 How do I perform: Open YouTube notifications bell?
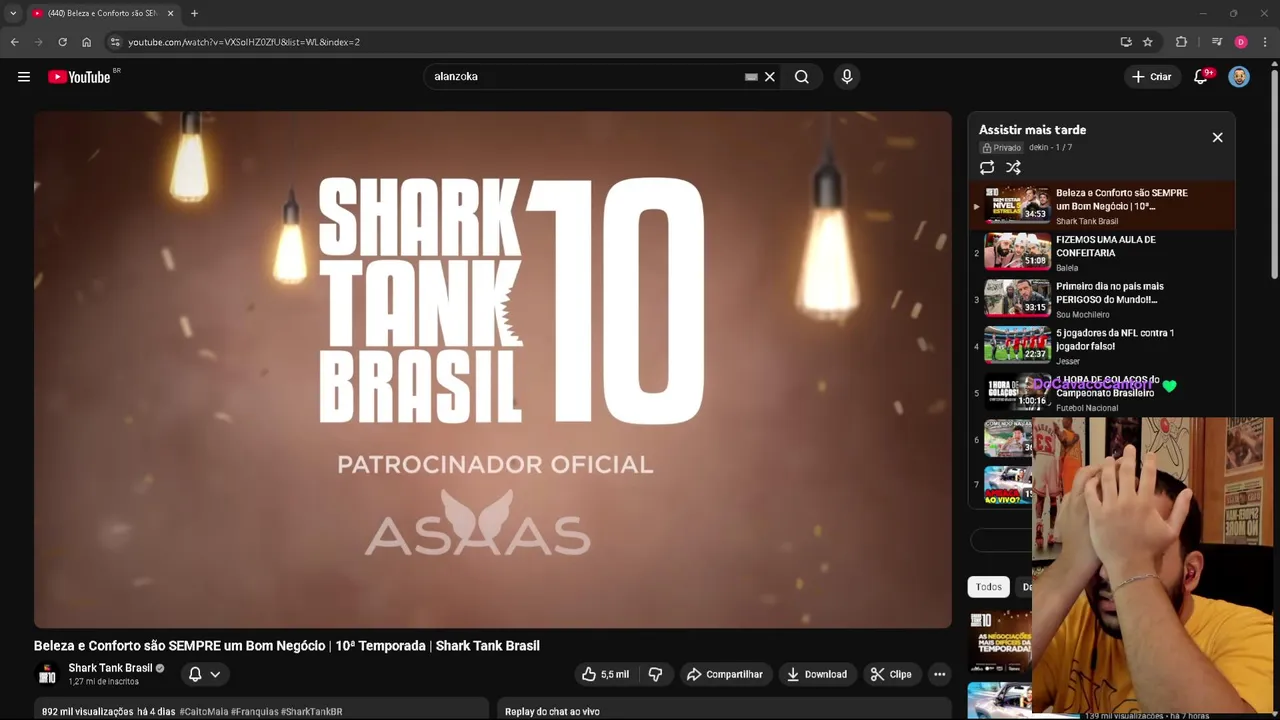pyautogui.click(x=1201, y=77)
